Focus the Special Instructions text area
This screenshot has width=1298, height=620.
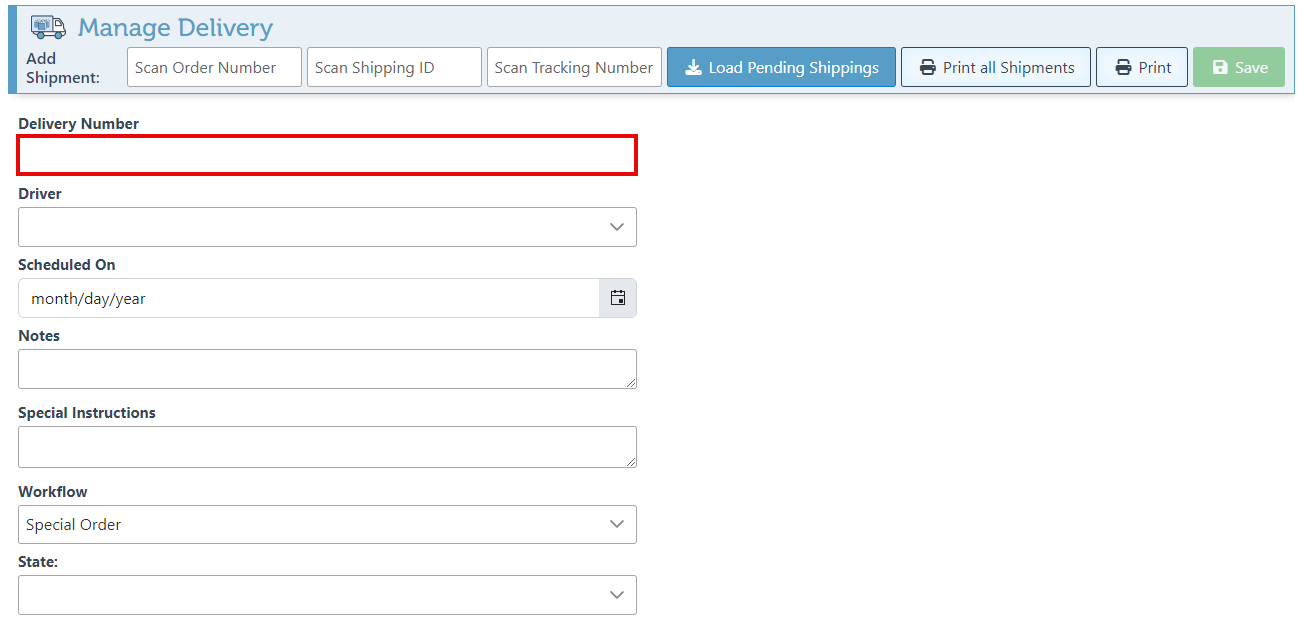click(x=327, y=447)
